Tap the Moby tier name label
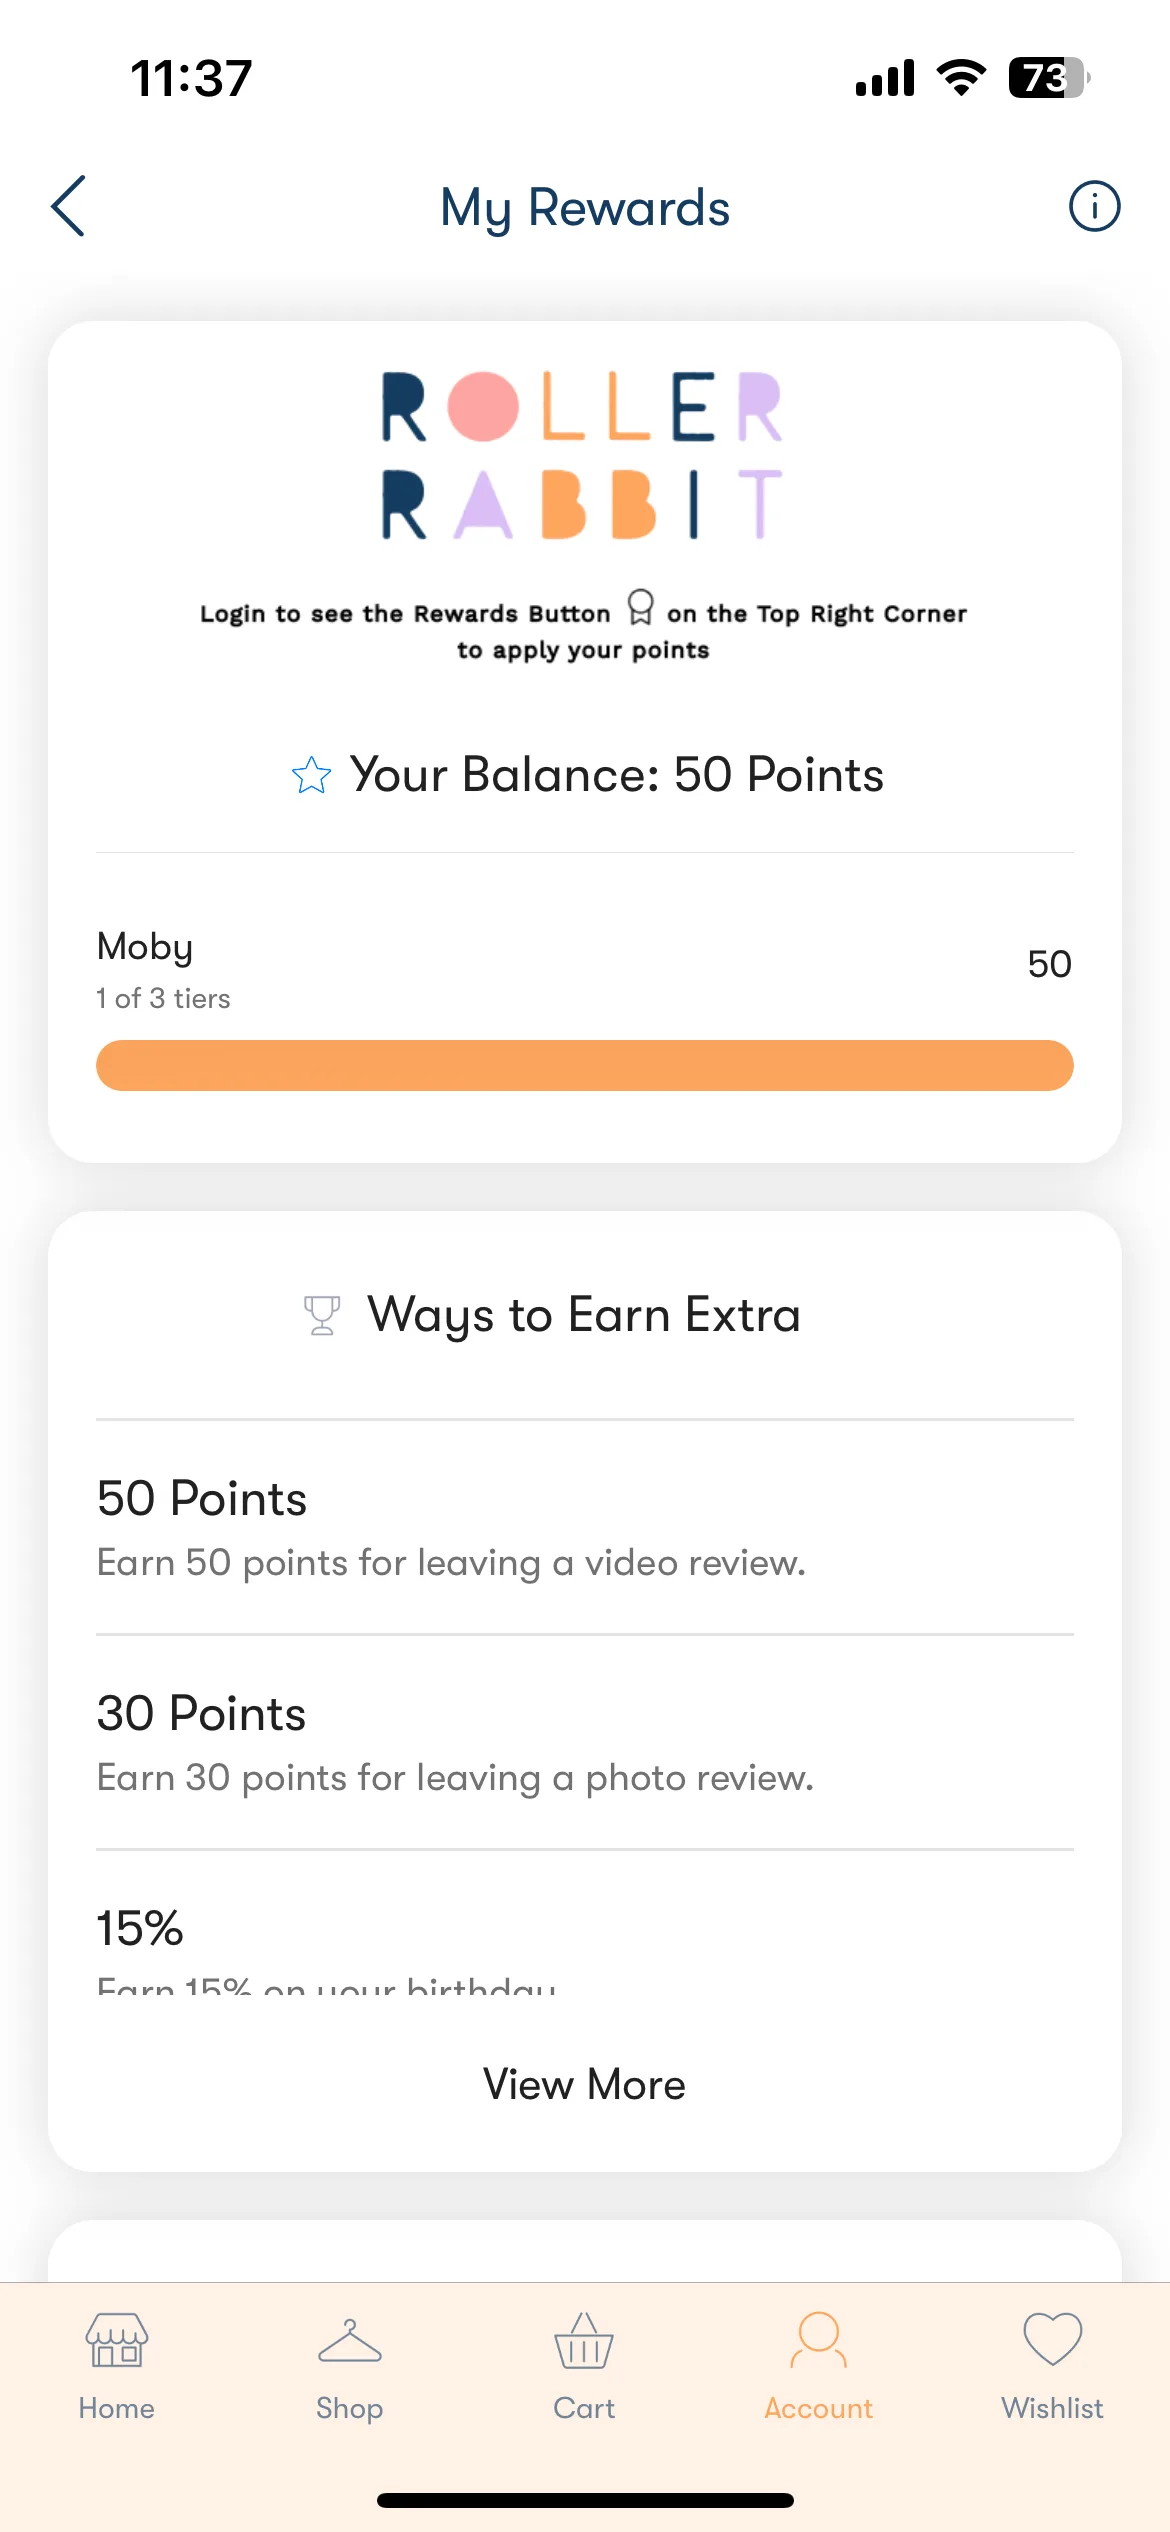This screenshot has height=2532, width=1170. pyautogui.click(x=145, y=947)
